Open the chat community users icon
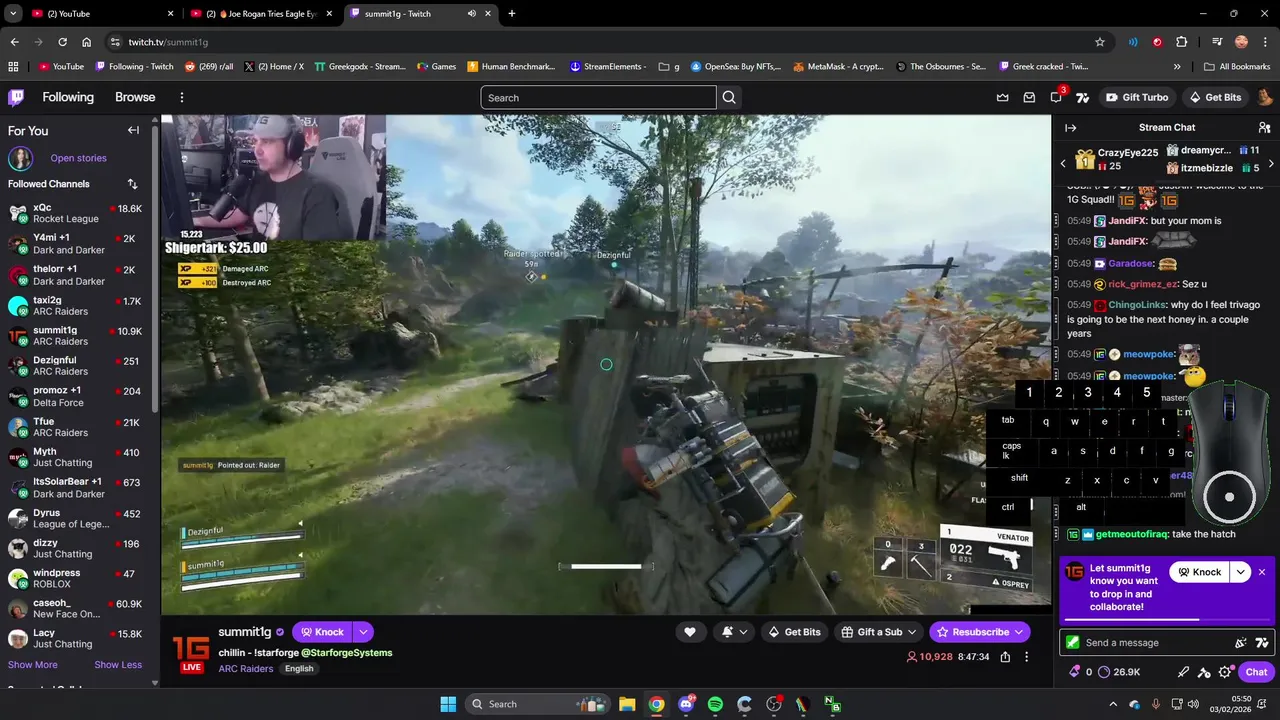The width and height of the screenshot is (1280, 720). pyautogui.click(x=1264, y=127)
